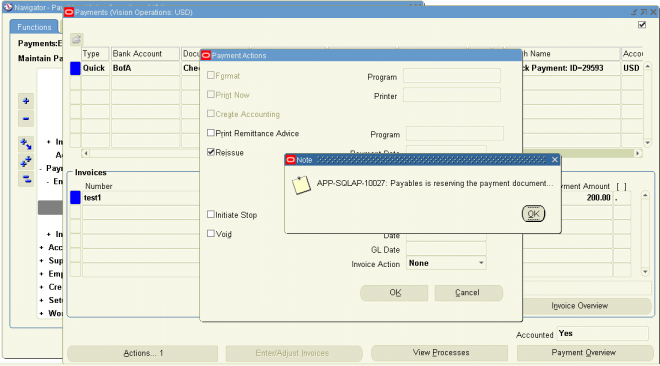The image size is (660, 366).
Task: Click the printer icon in Payments window
Action: click(77, 40)
